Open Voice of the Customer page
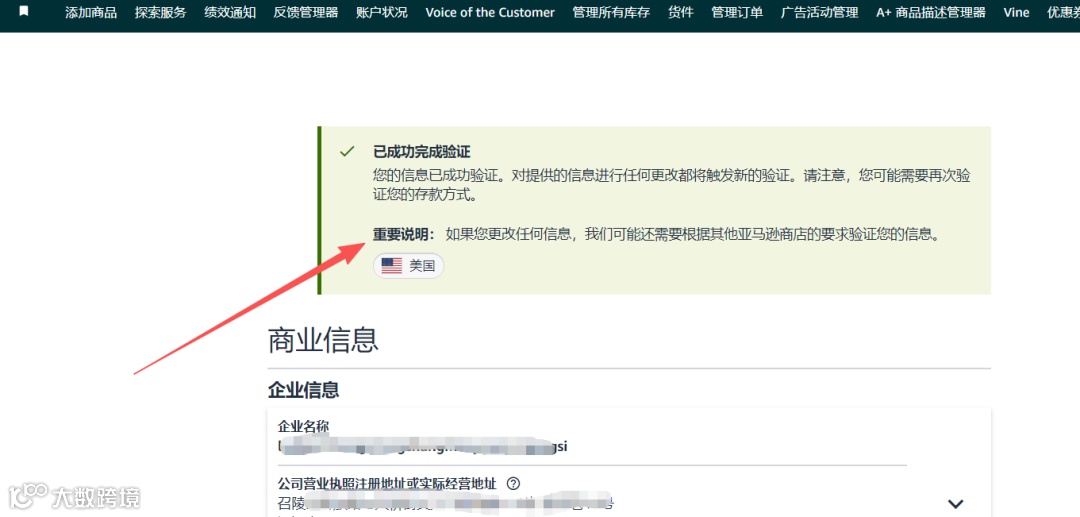Image resolution: width=1080 pixels, height=517 pixels. point(490,12)
